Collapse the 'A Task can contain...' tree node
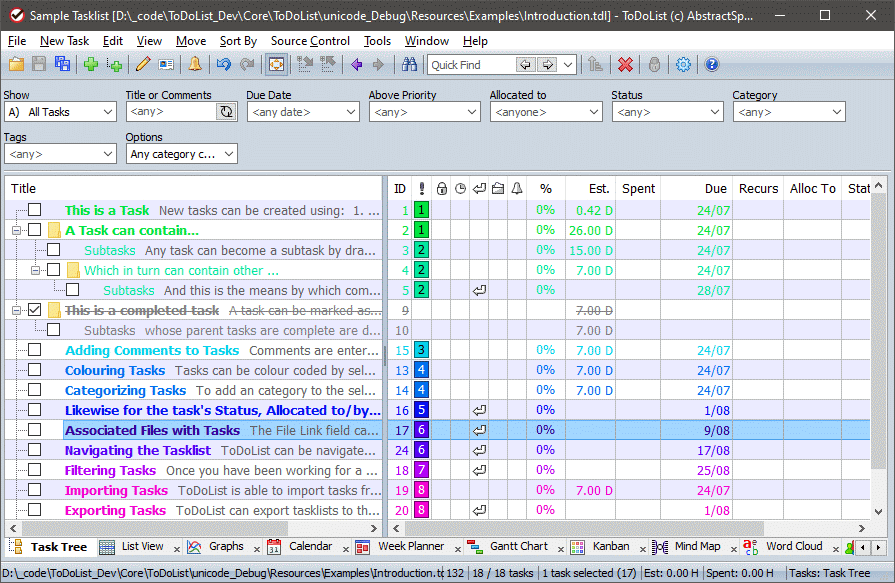Image resolution: width=895 pixels, height=583 pixels. tap(16, 230)
